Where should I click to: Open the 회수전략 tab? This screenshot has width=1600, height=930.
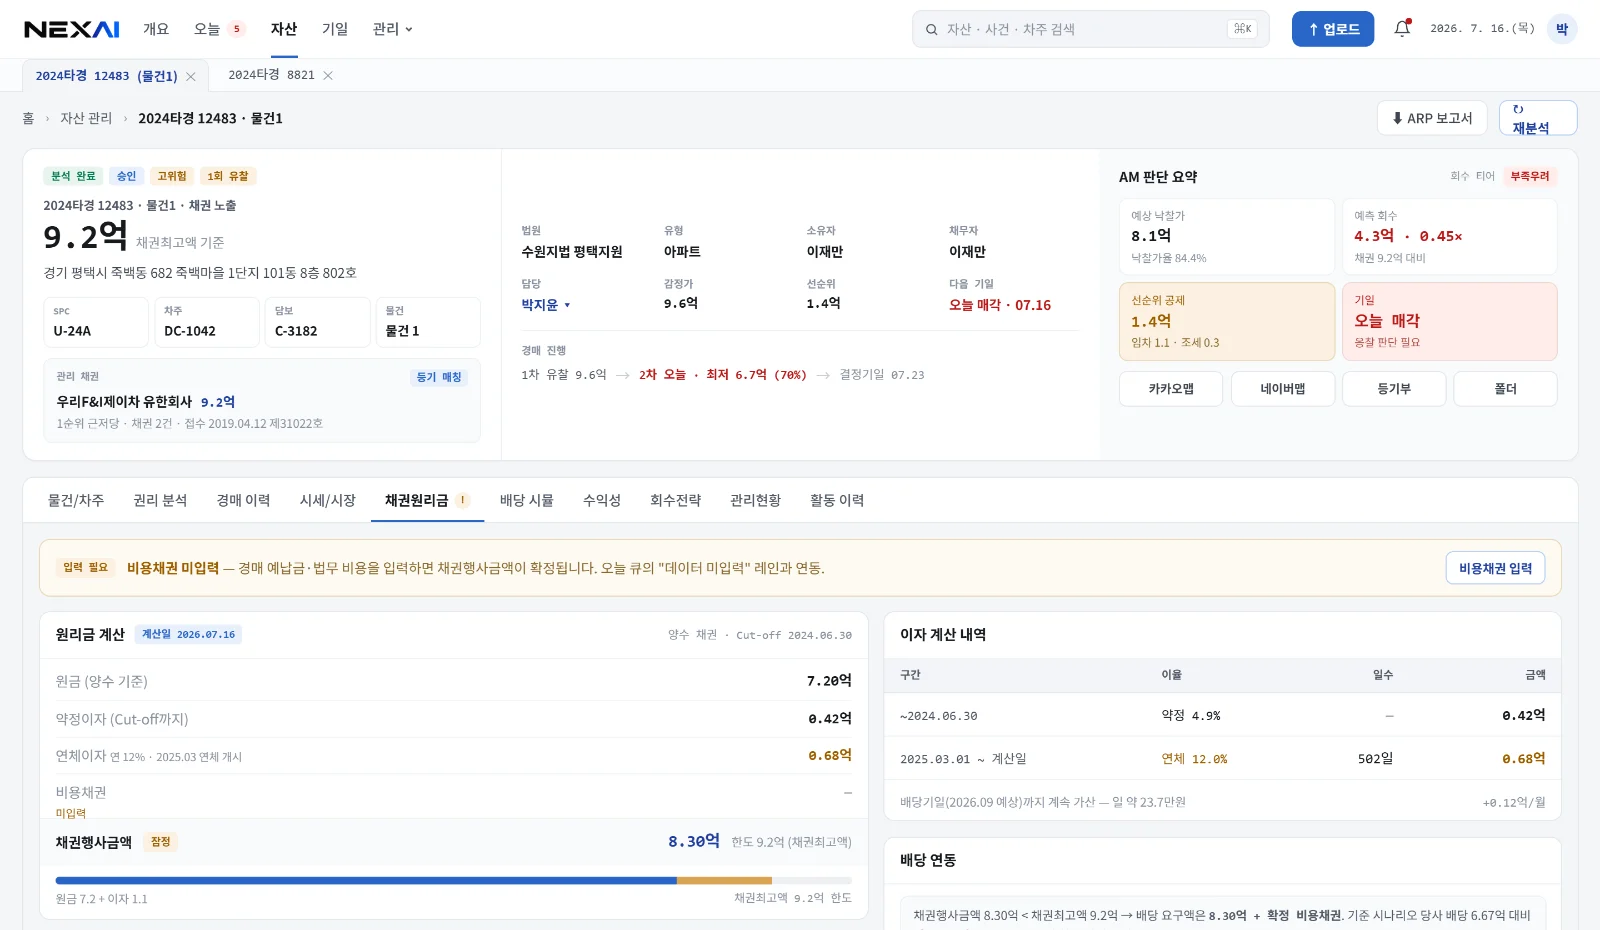click(x=676, y=500)
